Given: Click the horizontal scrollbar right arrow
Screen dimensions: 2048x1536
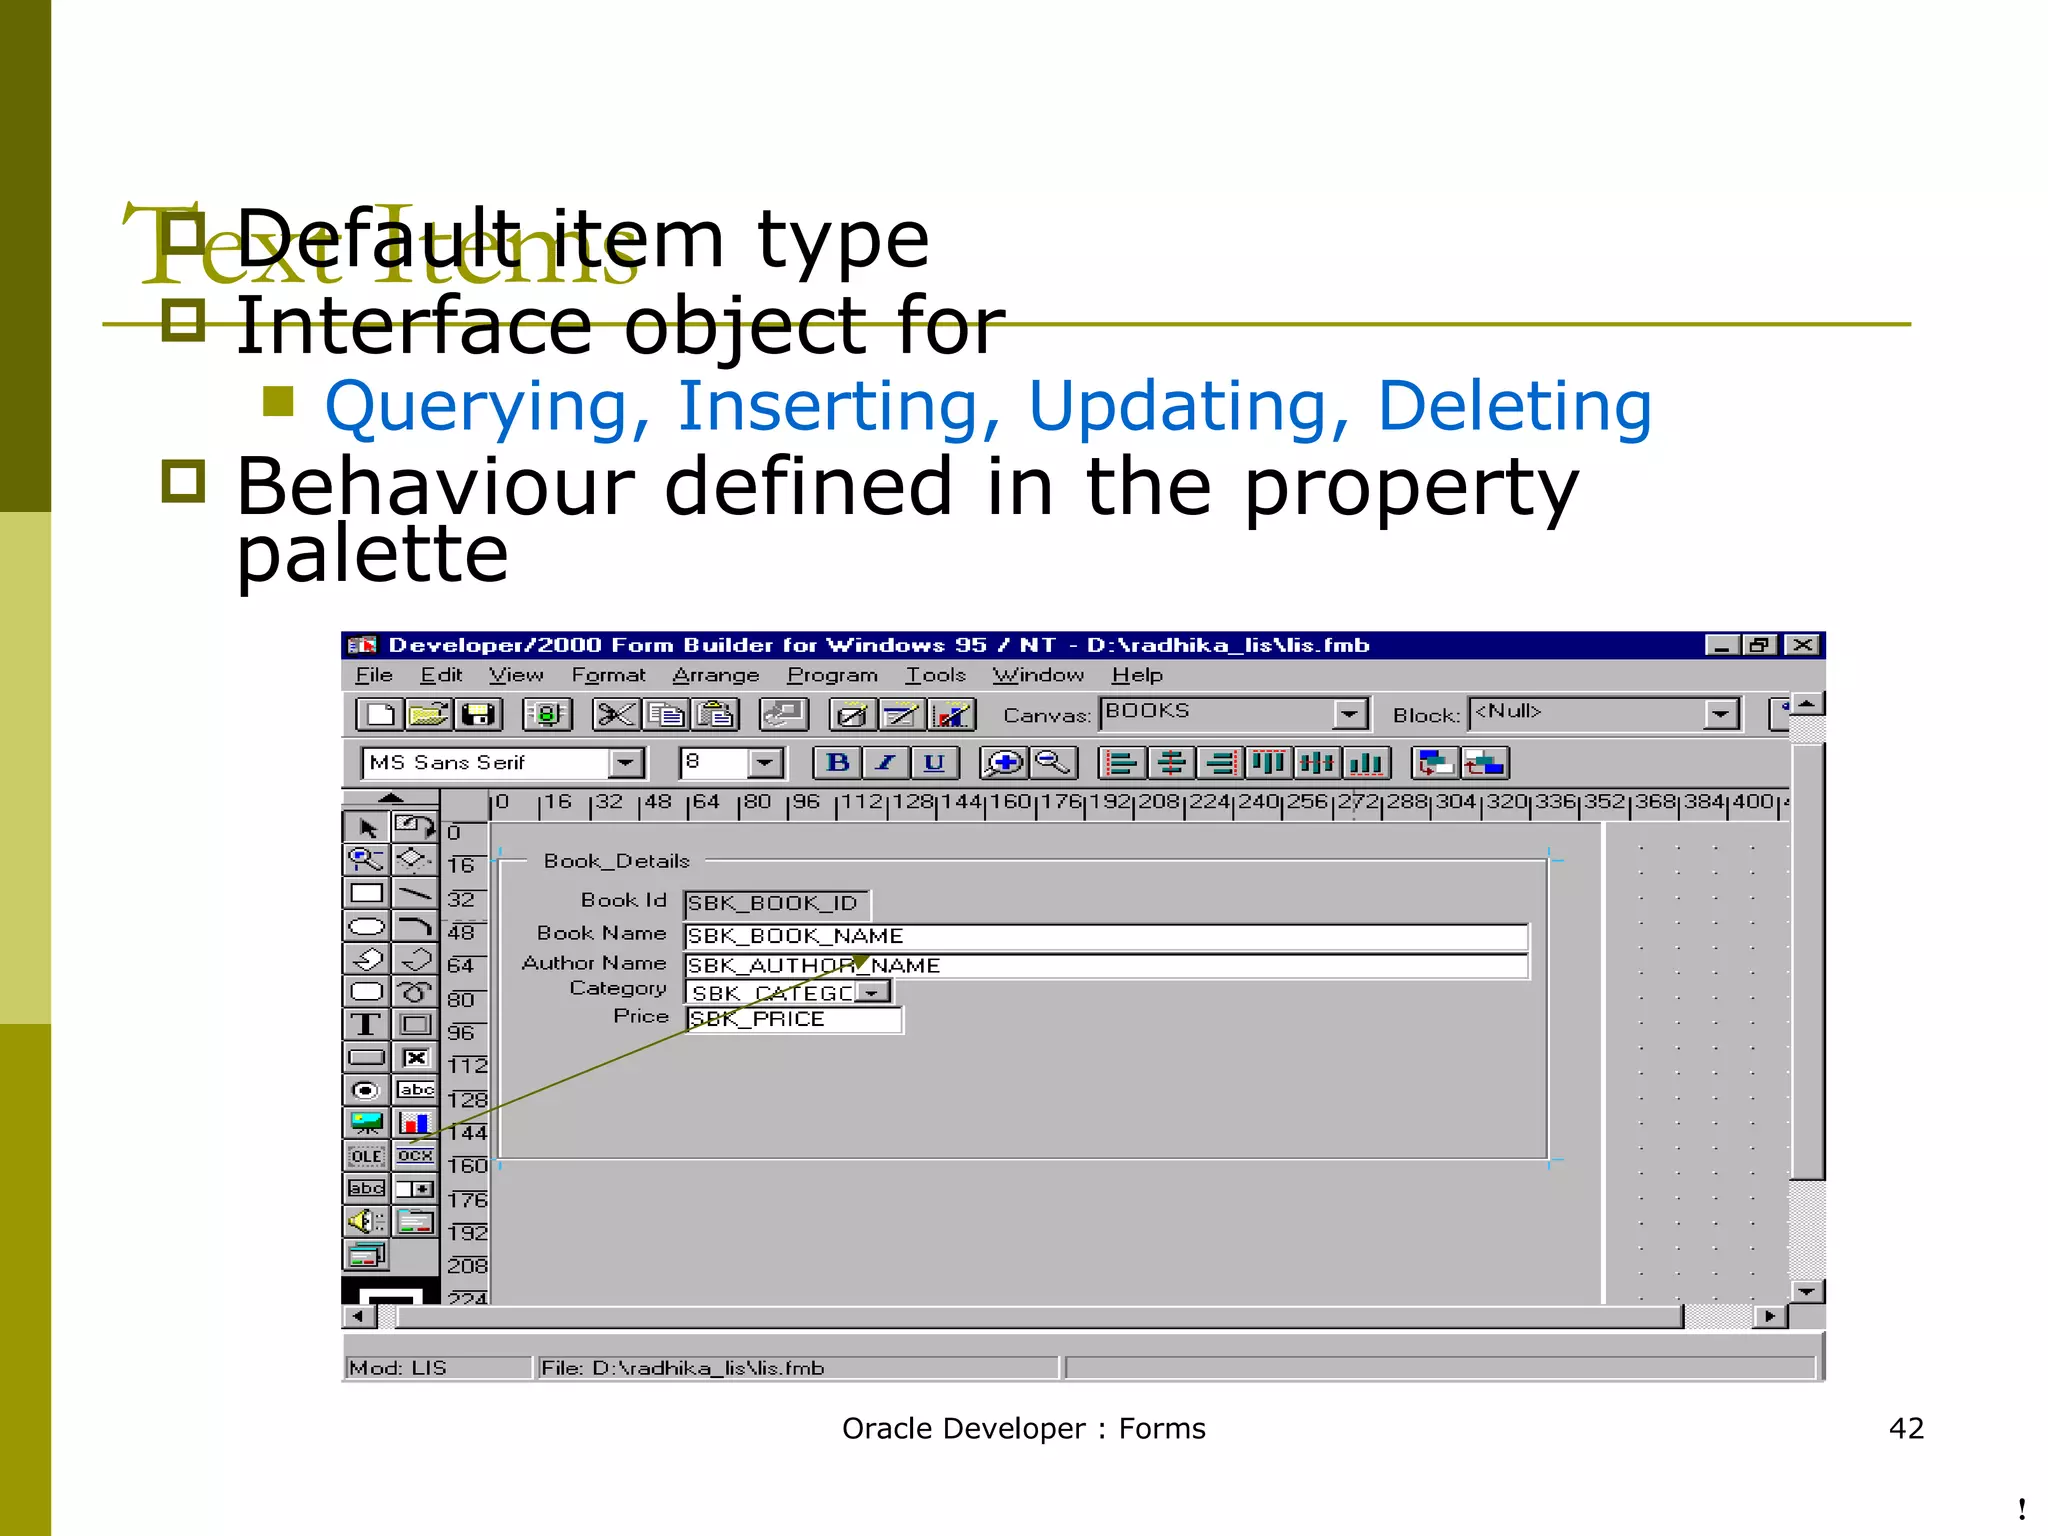Looking at the screenshot, I should [x=1770, y=1316].
